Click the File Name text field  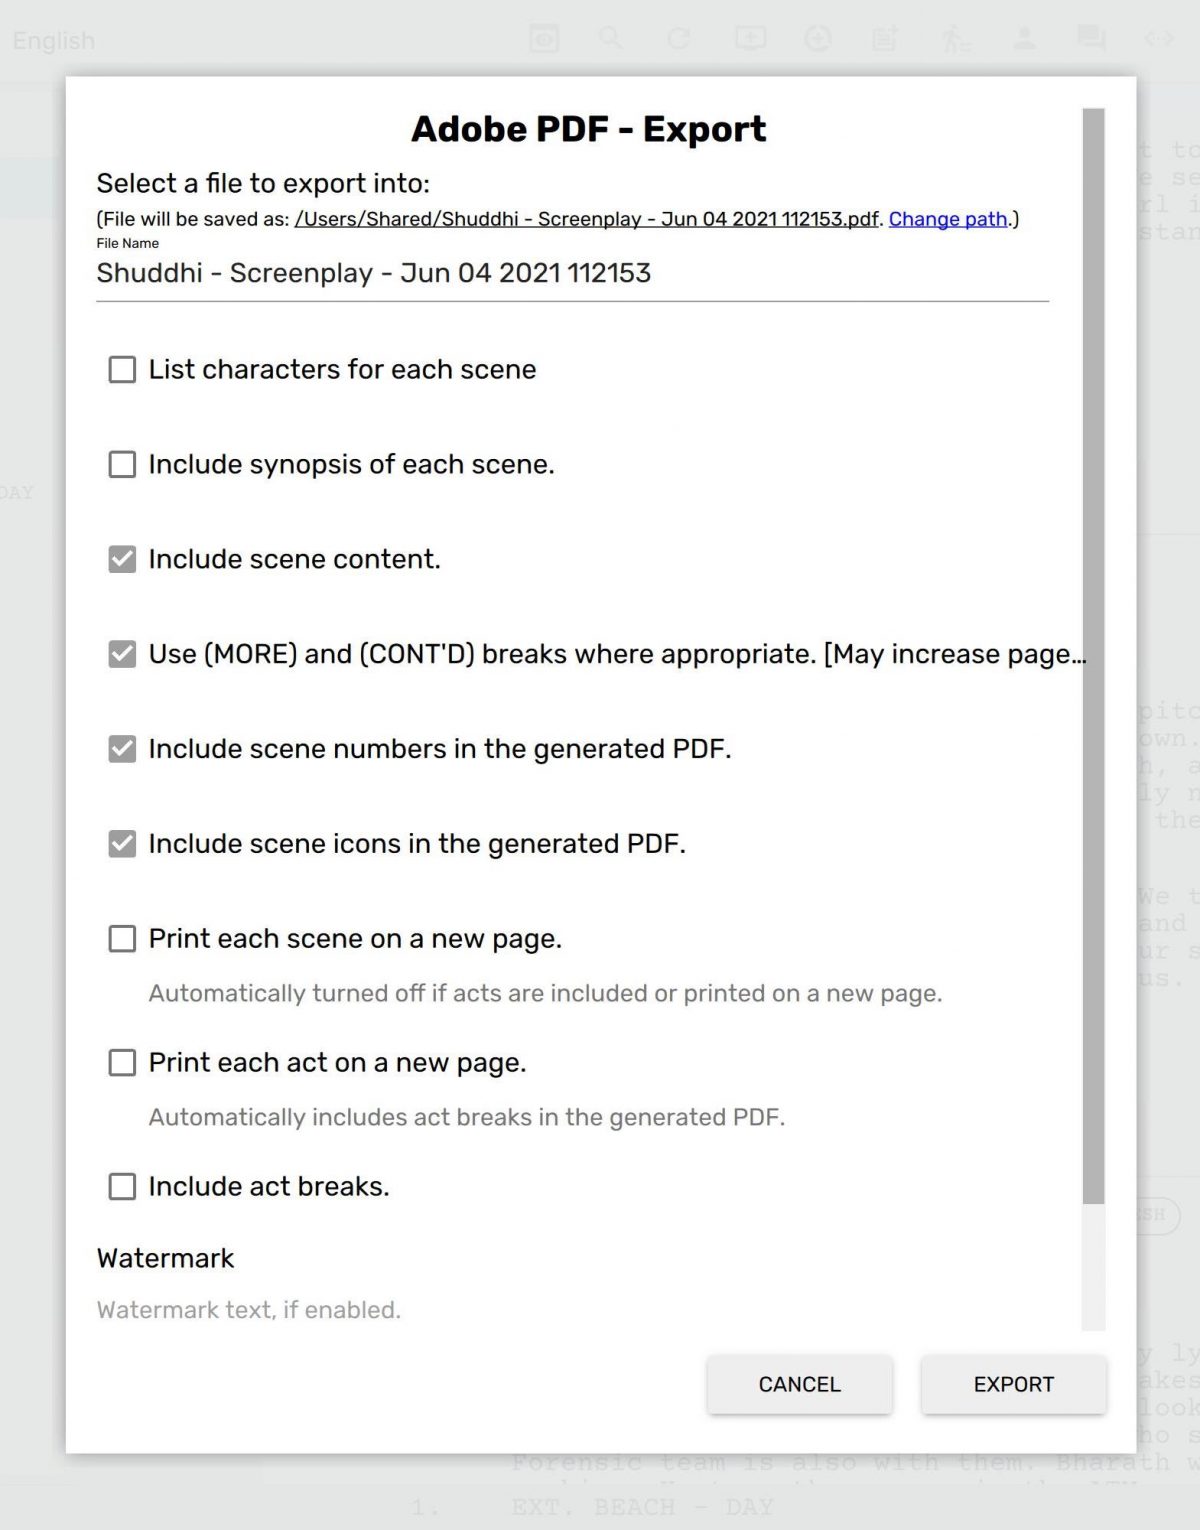pyautogui.click(x=572, y=274)
